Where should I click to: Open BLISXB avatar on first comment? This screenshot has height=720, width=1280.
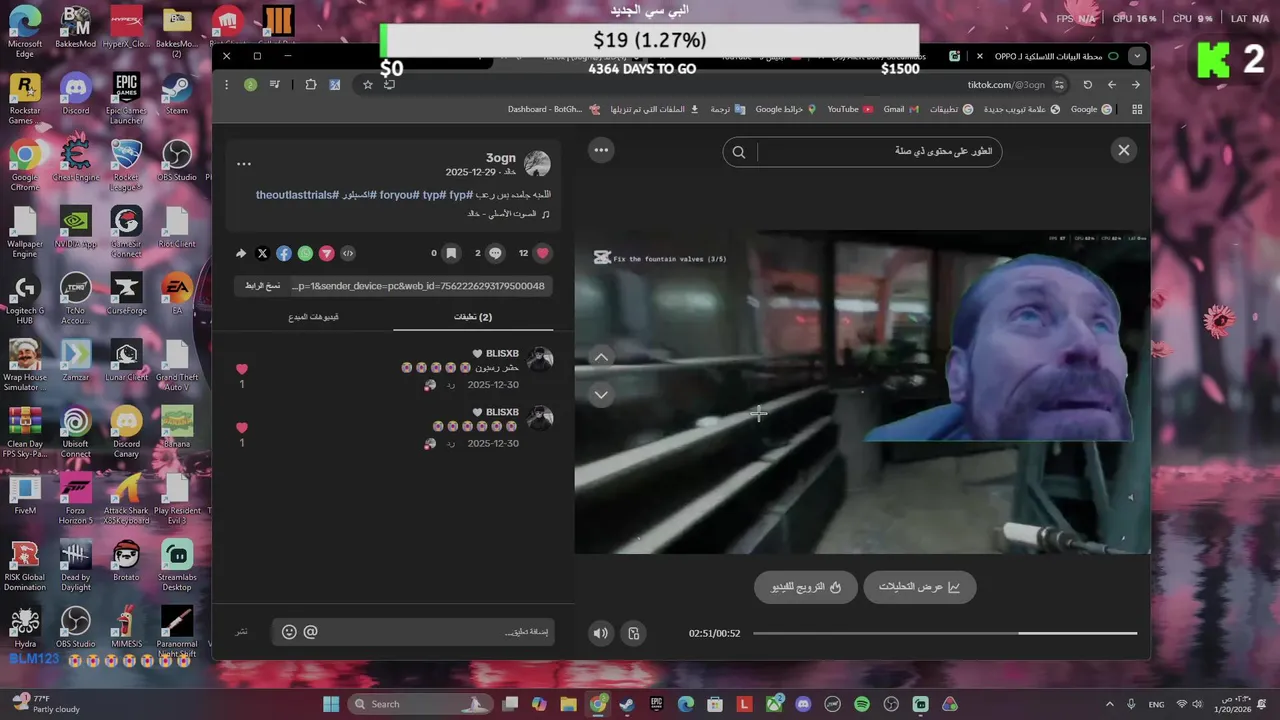click(x=540, y=360)
